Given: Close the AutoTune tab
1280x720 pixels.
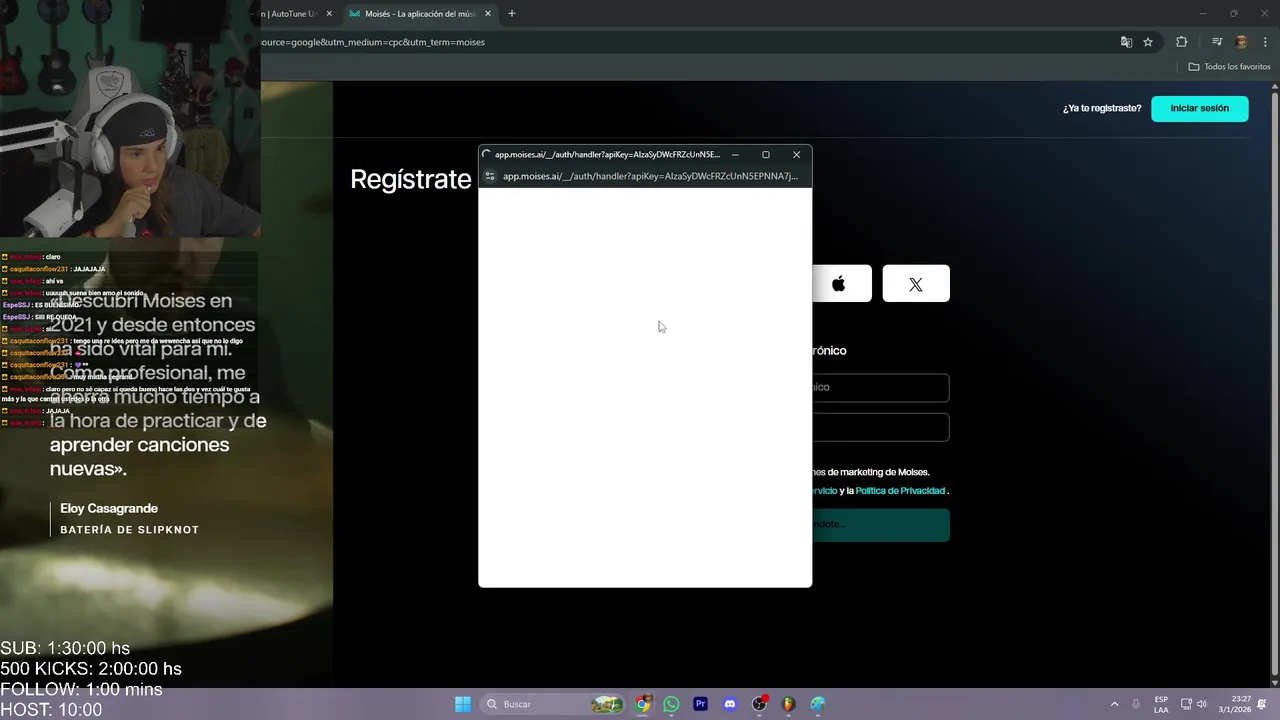Looking at the screenshot, I should click(329, 14).
